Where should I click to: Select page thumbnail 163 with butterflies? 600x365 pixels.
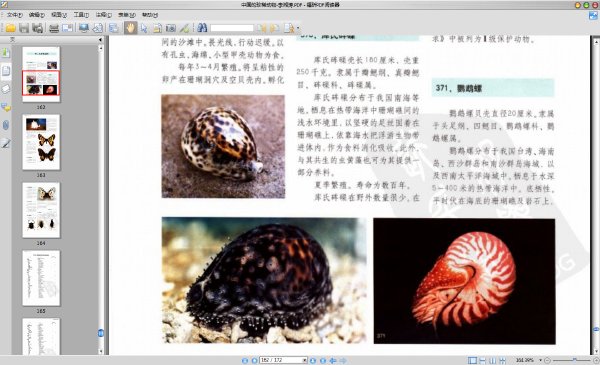pyautogui.click(x=41, y=142)
